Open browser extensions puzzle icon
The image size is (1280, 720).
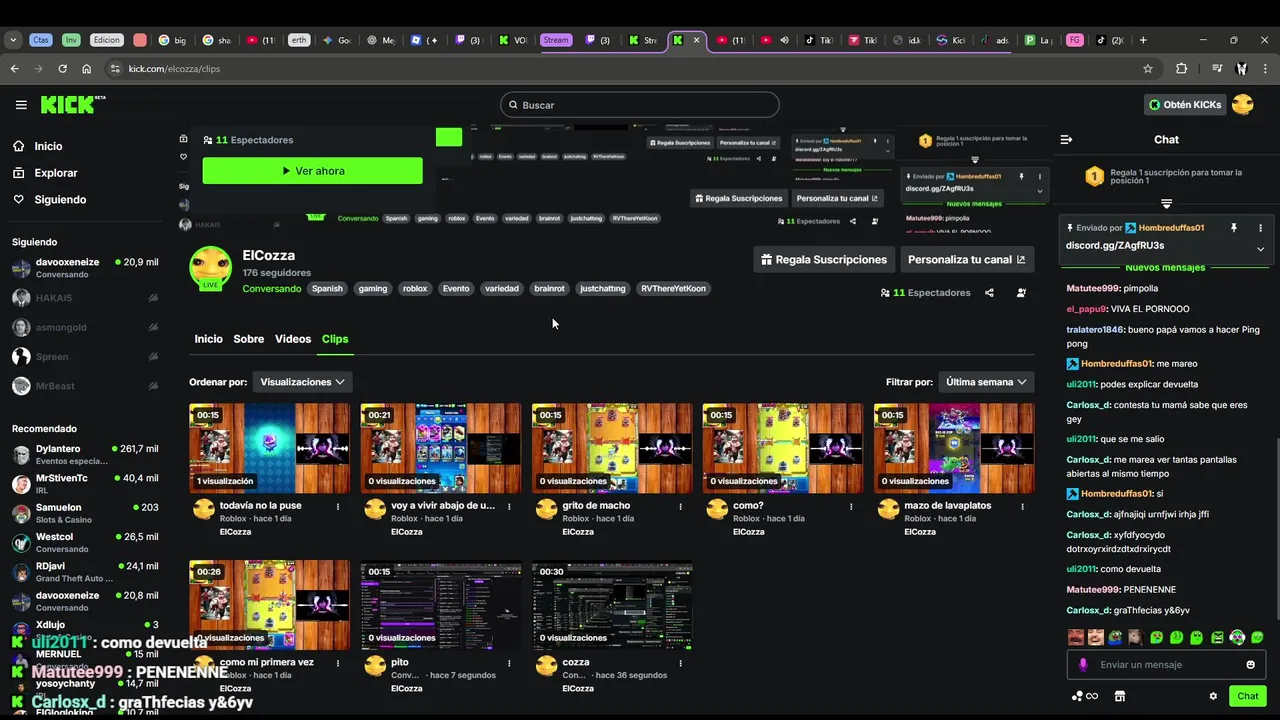pyautogui.click(x=1181, y=69)
